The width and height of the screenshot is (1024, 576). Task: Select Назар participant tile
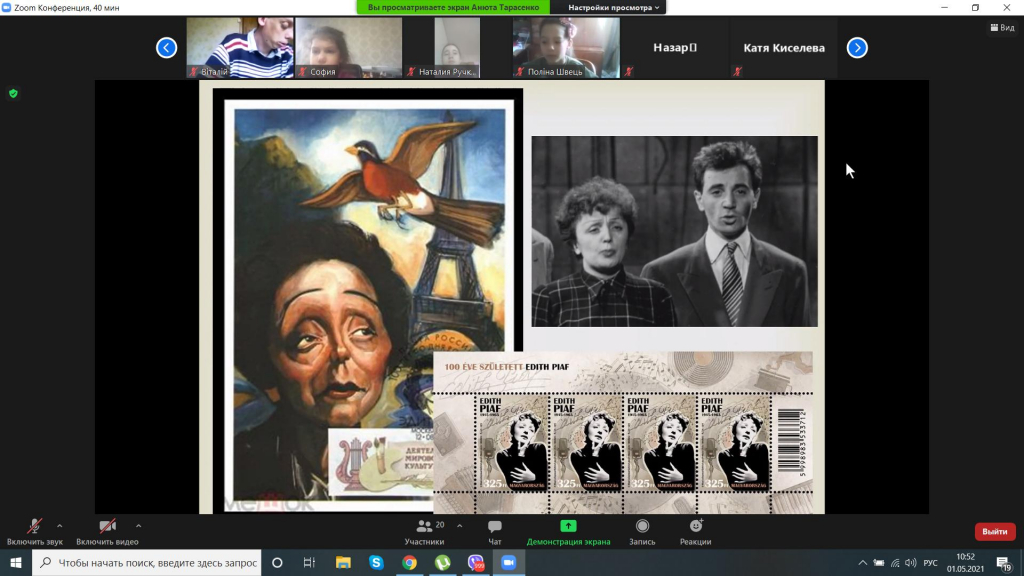pos(675,48)
